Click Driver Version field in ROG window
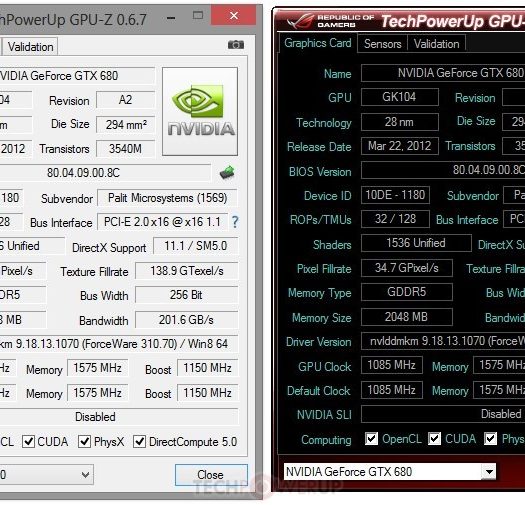525x505 pixels. point(443,341)
